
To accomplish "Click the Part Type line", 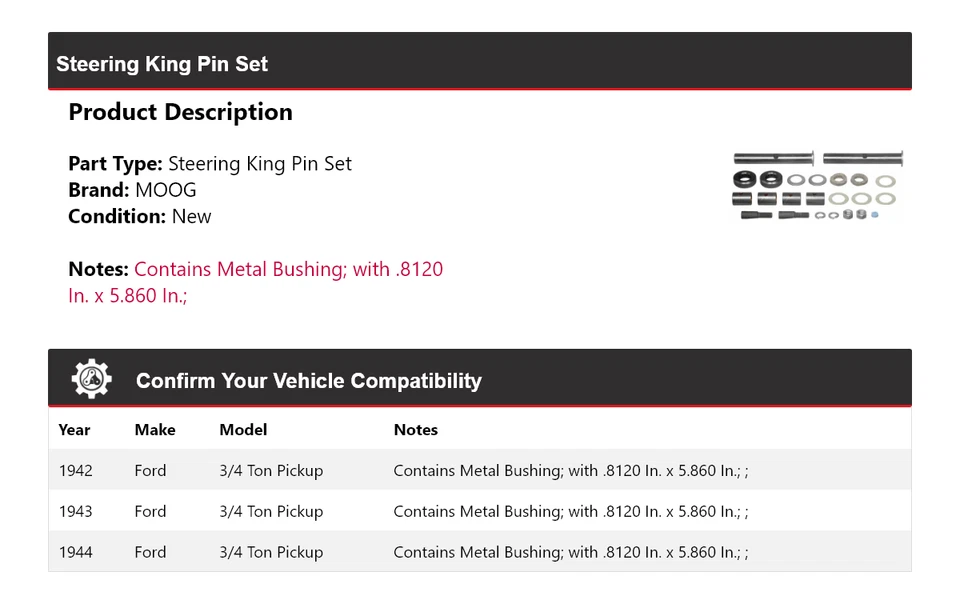I will (x=210, y=164).
